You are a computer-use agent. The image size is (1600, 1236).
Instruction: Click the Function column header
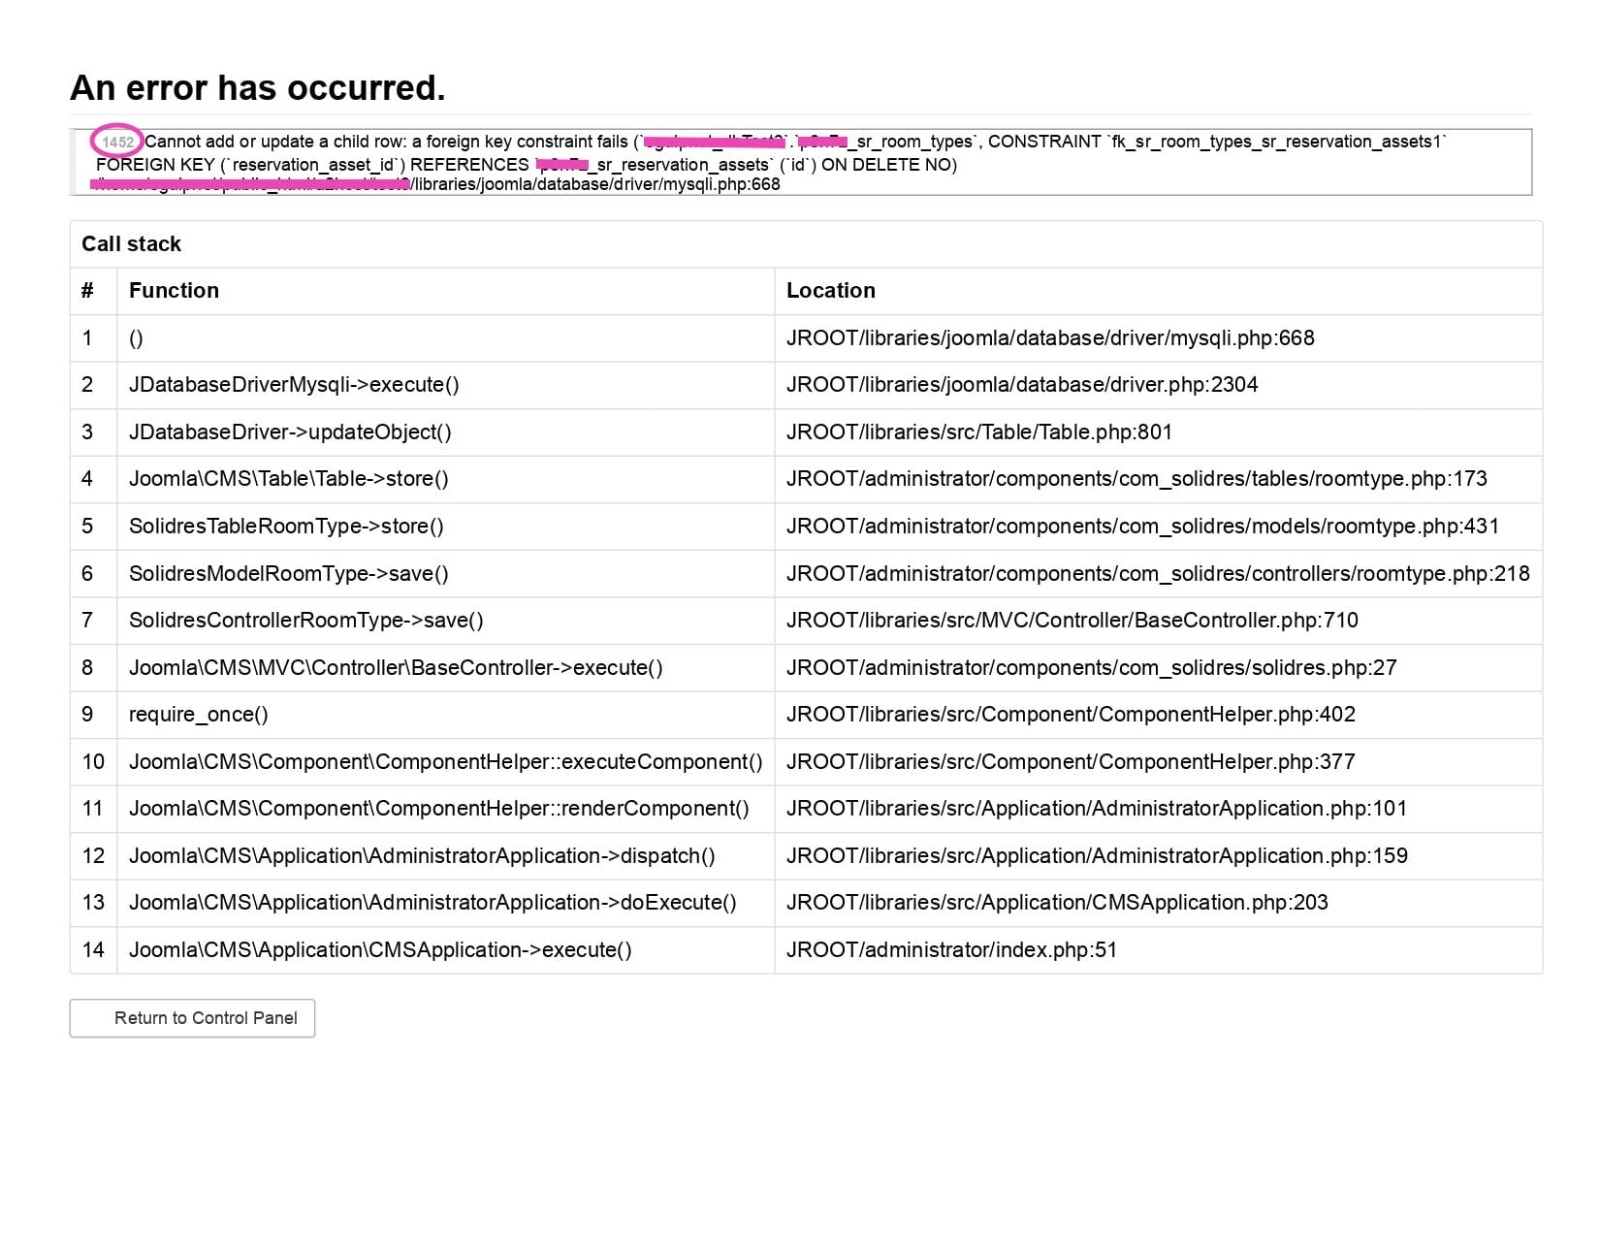coord(173,291)
